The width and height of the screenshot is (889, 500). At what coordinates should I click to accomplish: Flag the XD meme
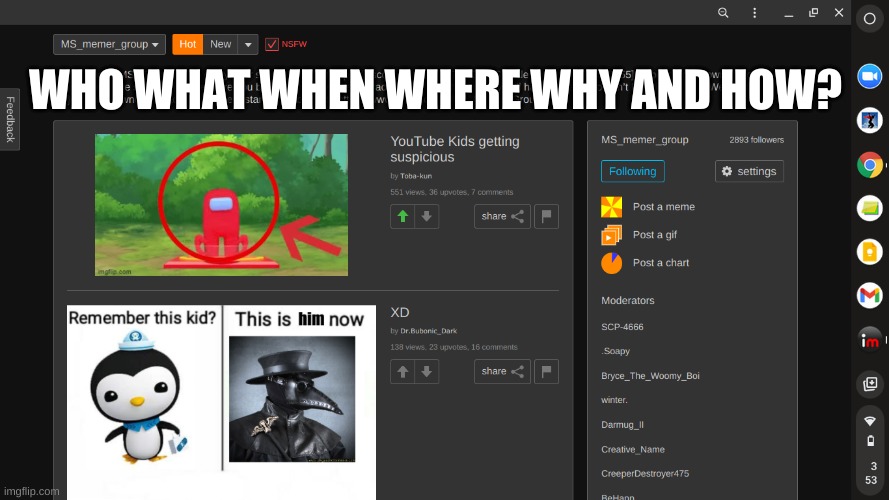pyautogui.click(x=547, y=372)
